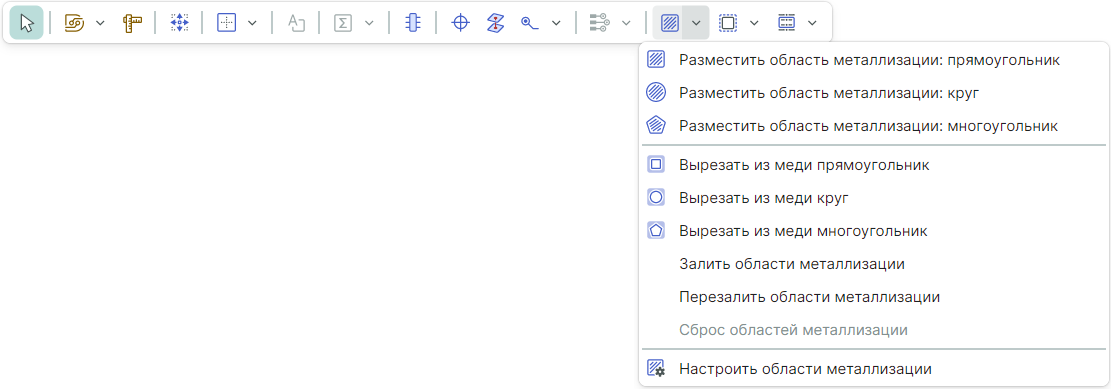Image resolution: width=1111 pixels, height=389 pixels.
Task: Click the hatched area with gear icon
Action: (656, 369)
